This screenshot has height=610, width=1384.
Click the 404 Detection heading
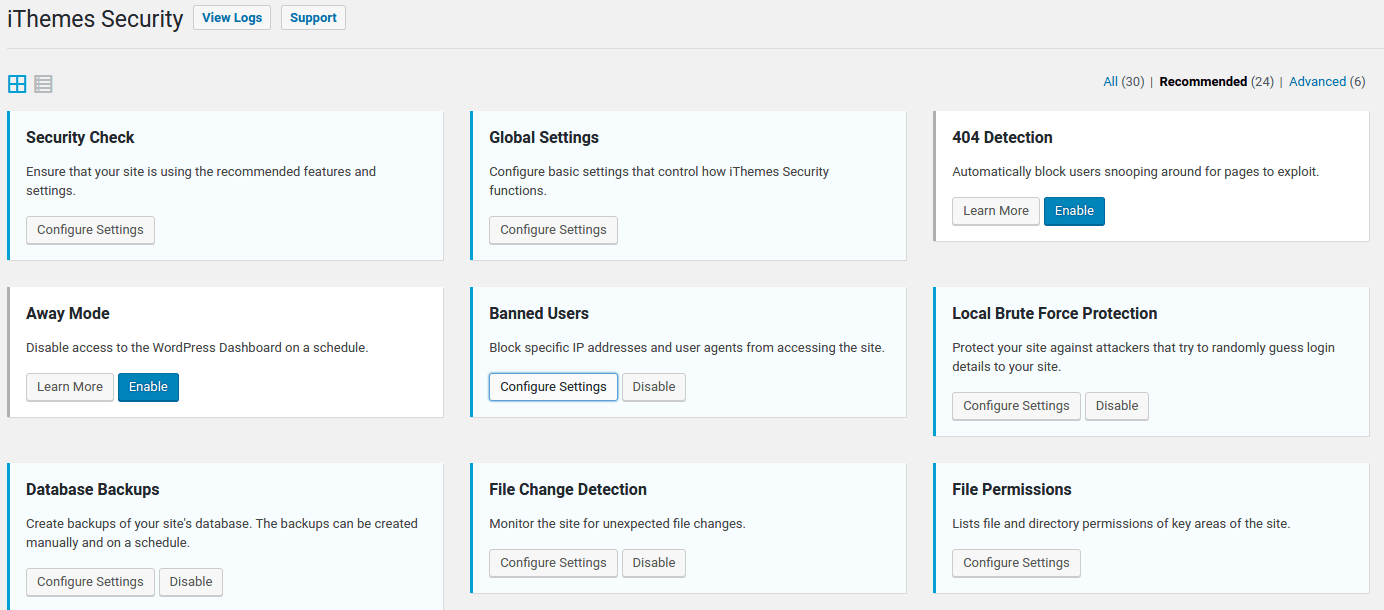click(x=1002, y=137)
